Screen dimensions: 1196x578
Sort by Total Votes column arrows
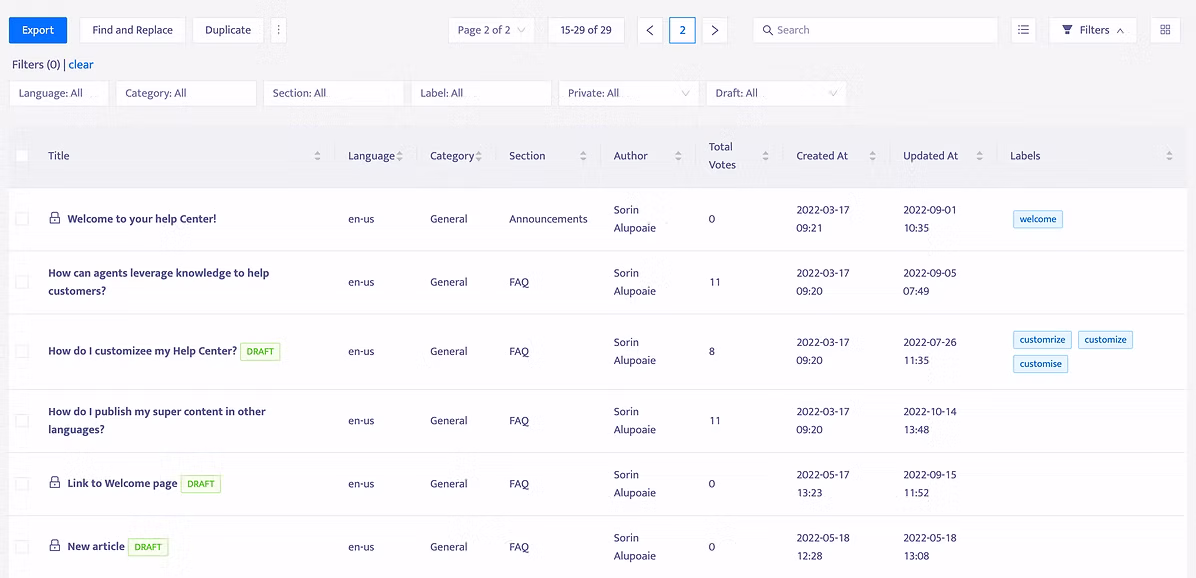(765, 156)
